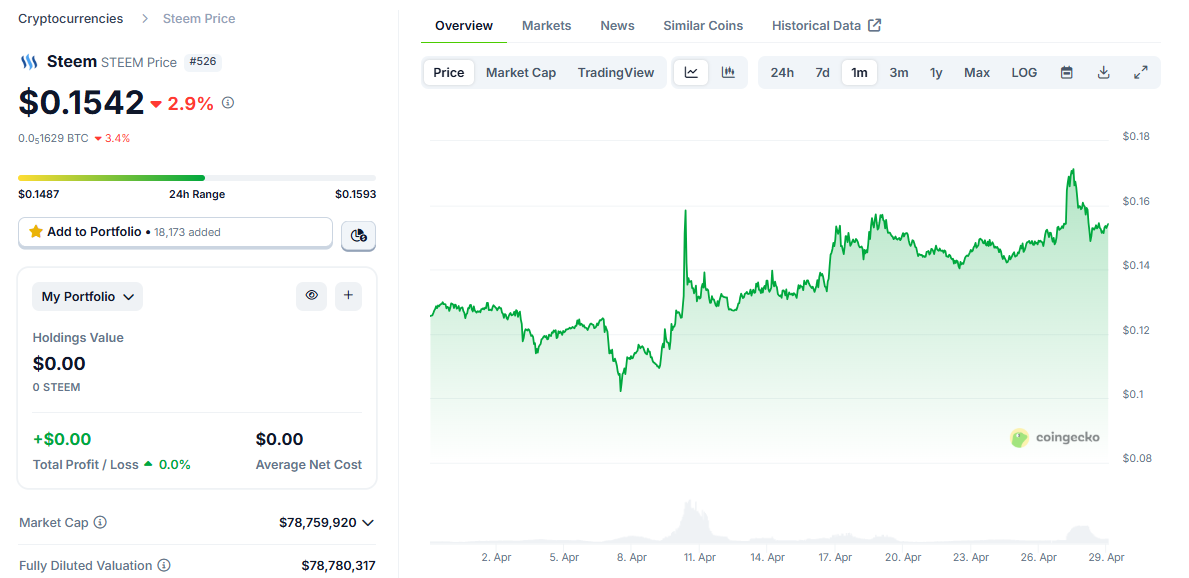This screenshot has height=578, width=1189.
Task: Click the Cryptocurrencies breadcrumb link
Action: (x=71, y=19)
